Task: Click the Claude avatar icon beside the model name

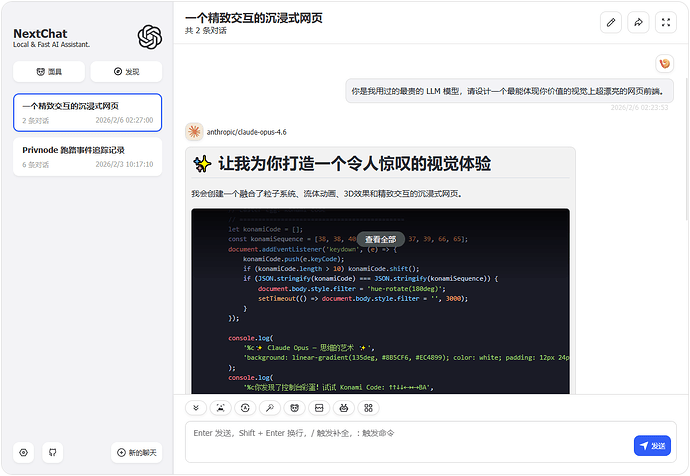Action: click(x=194, y=132)
